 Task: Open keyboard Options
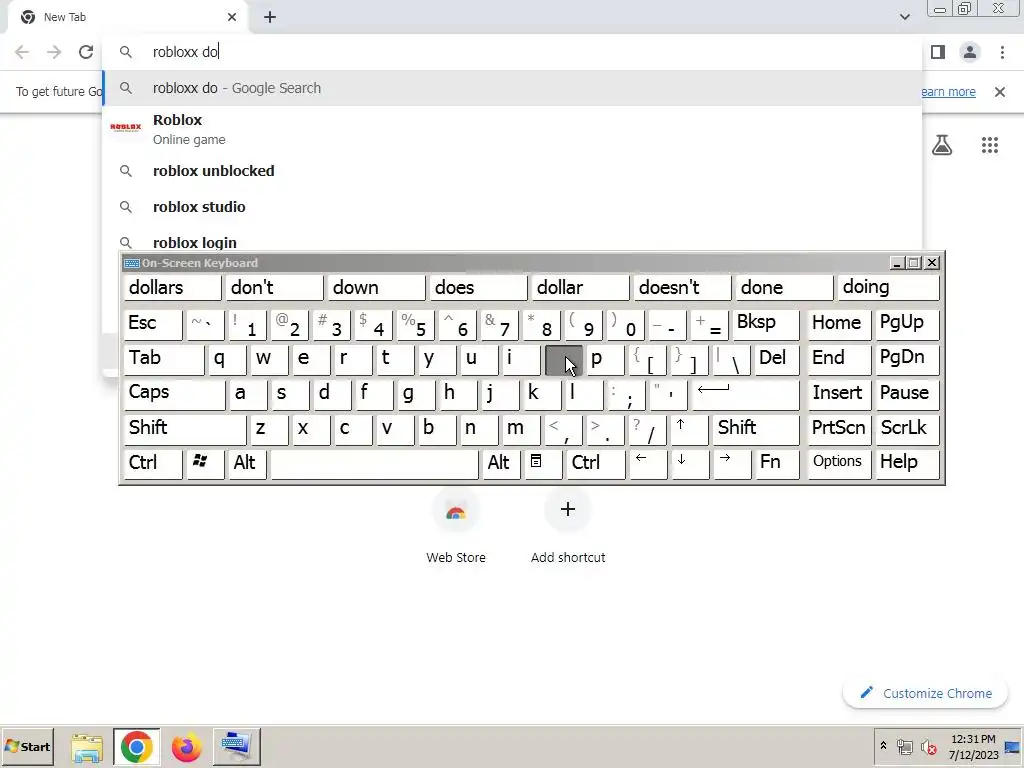839,464
